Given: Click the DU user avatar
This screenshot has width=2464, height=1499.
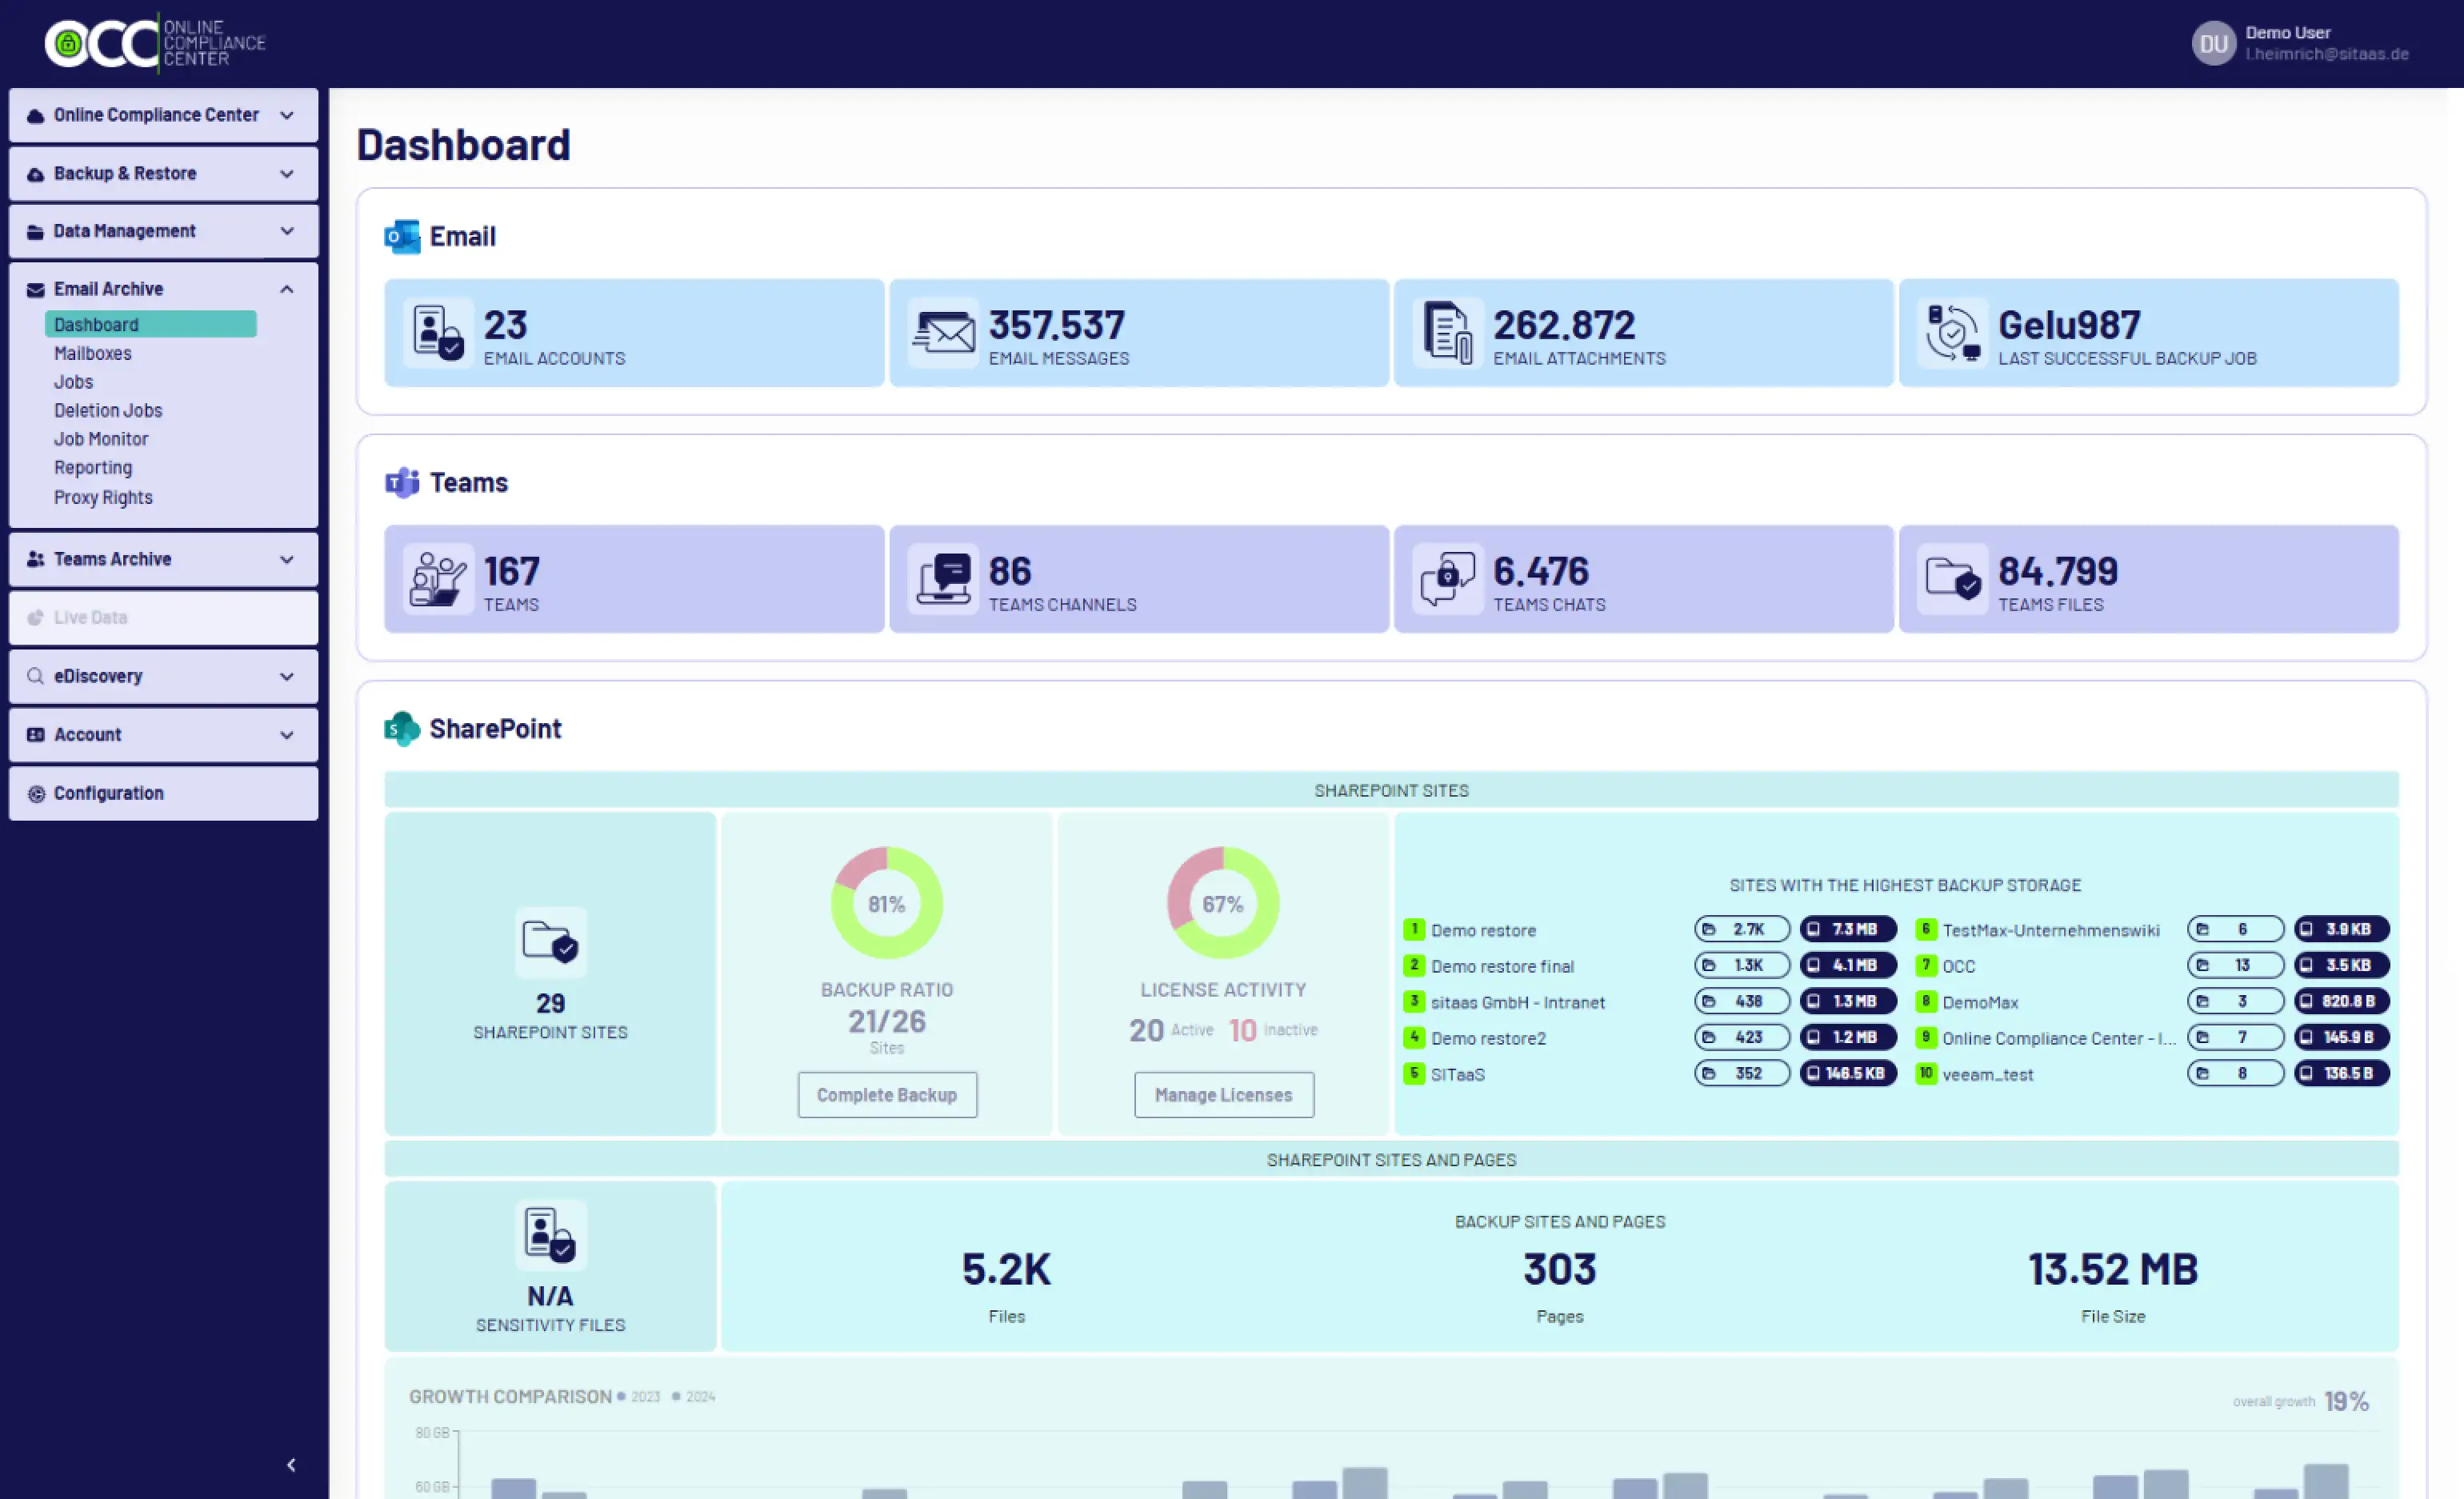Looking at the screenshot, I should click(x=2213, y=43).
